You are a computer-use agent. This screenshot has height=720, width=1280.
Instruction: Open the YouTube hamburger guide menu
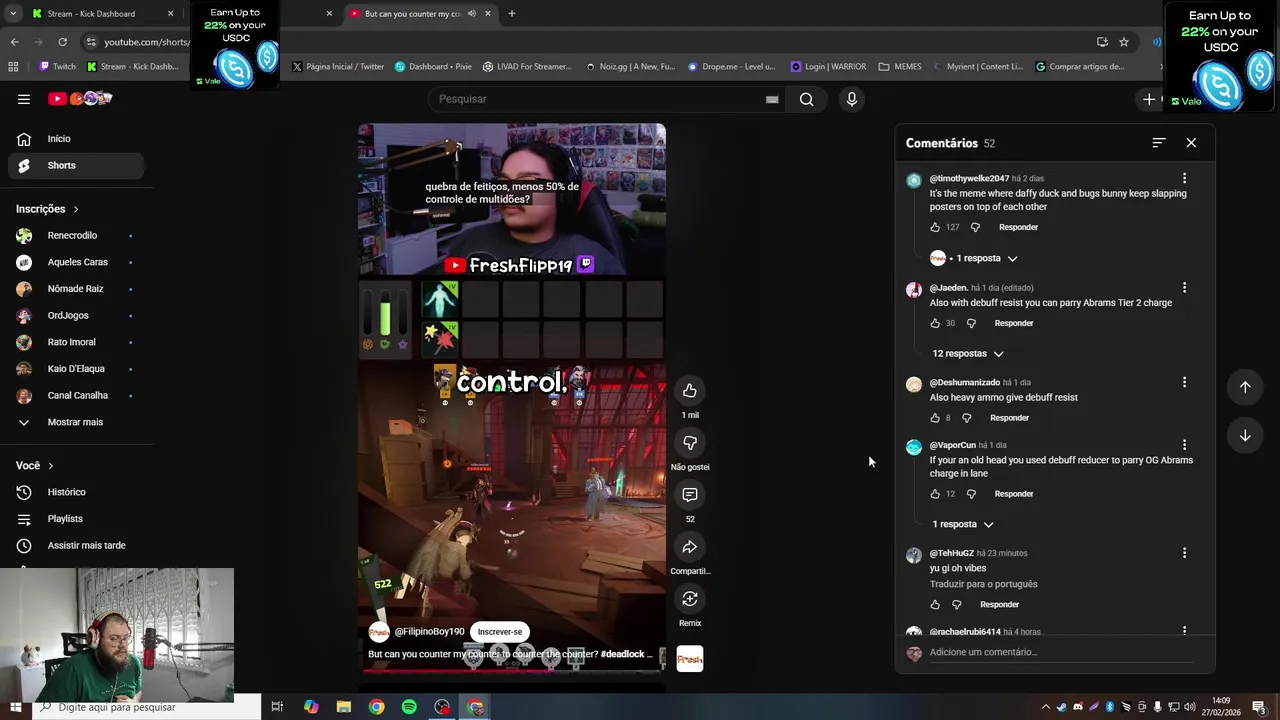(24, 99)
